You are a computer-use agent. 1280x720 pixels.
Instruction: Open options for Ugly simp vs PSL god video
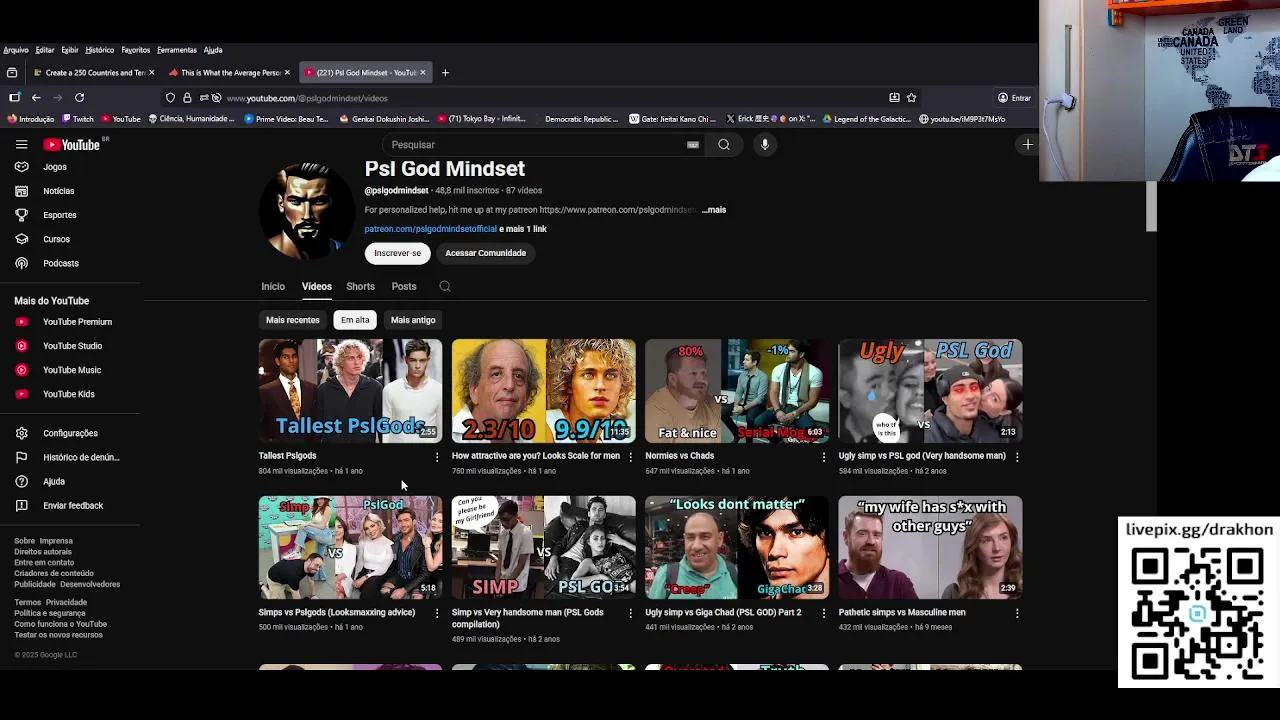(x=1017, y=457)
